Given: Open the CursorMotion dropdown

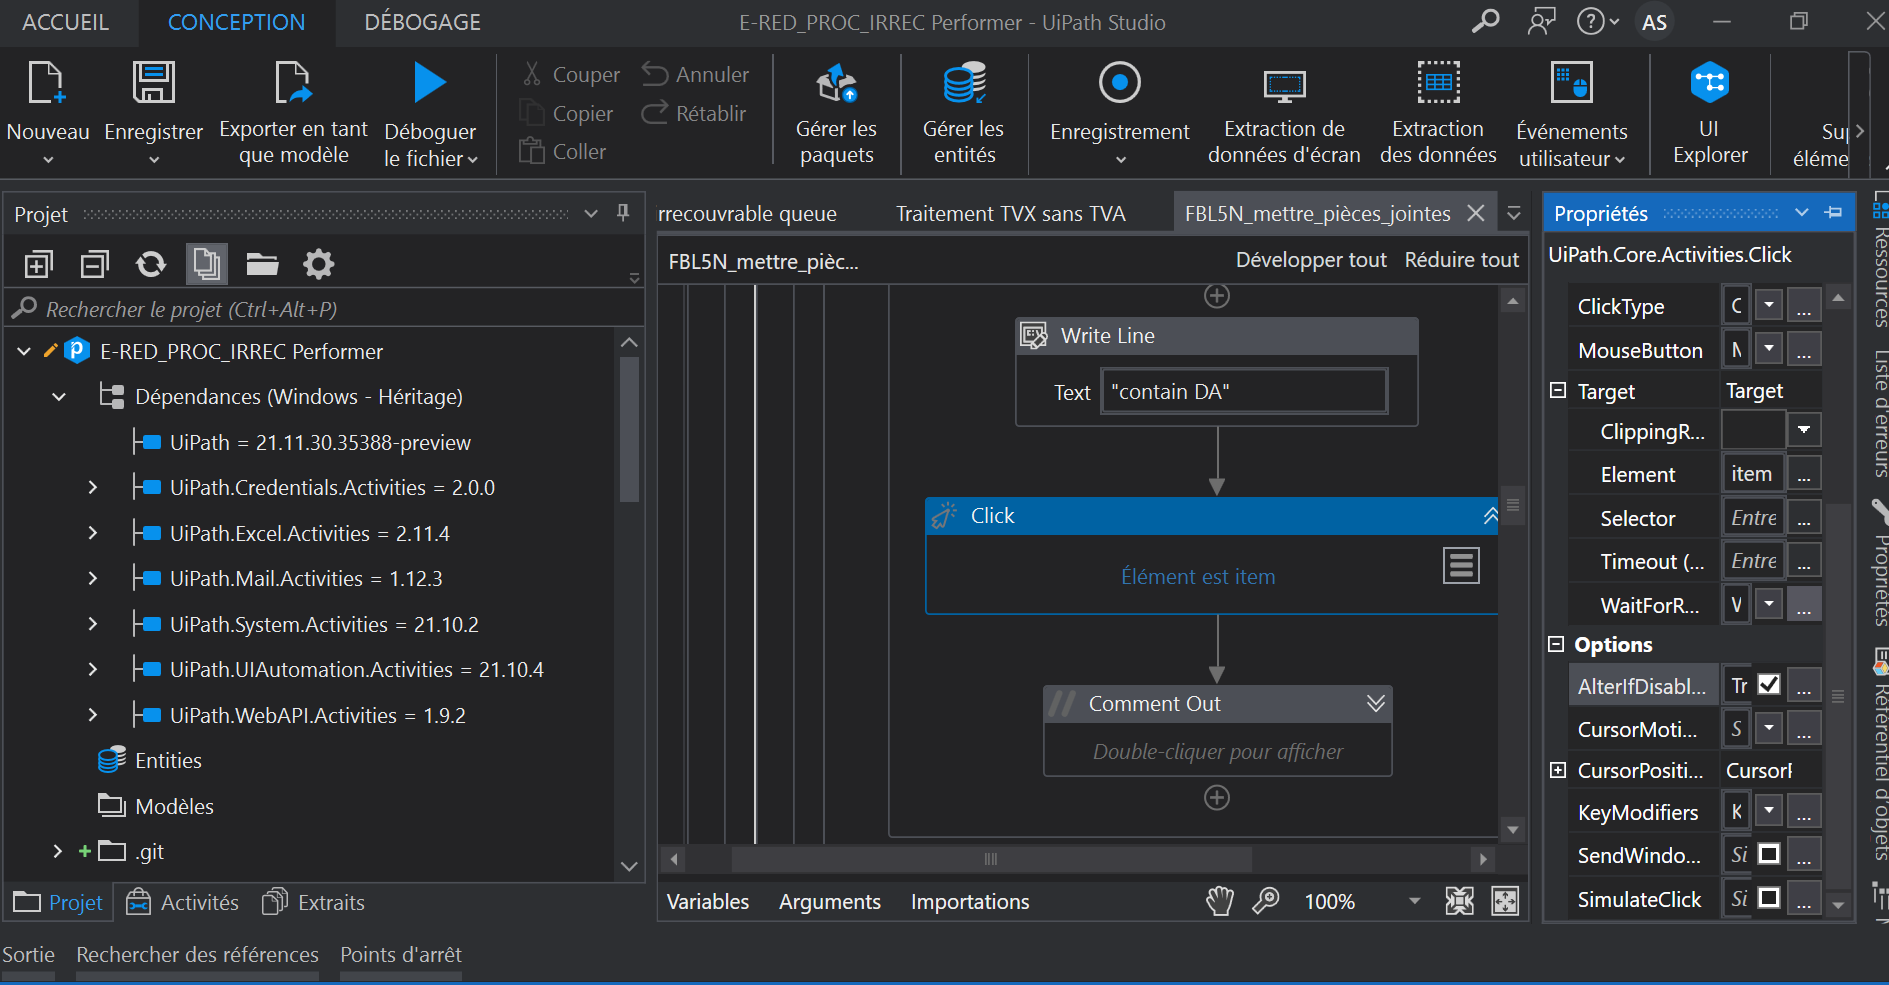Looking at the screenshot, I should (1769, 728).
